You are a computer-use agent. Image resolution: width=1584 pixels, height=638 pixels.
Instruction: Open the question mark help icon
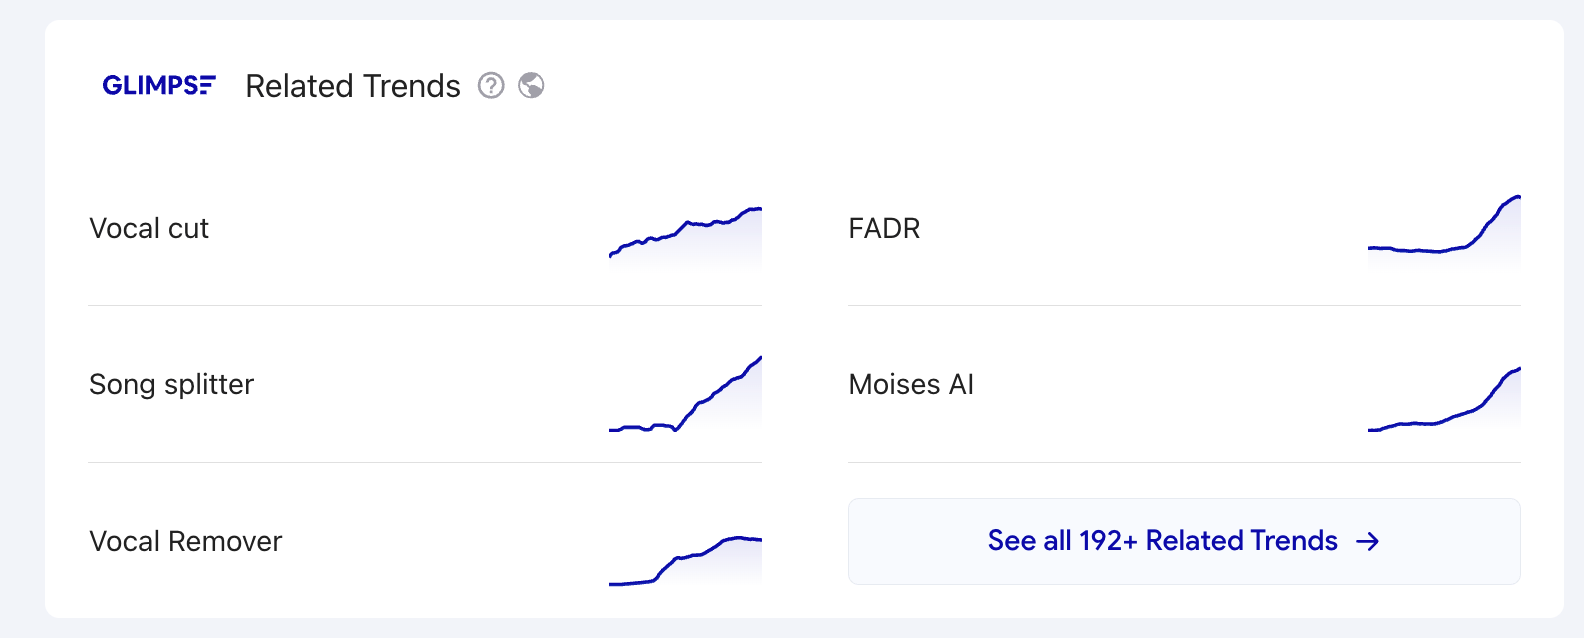(491, 86)
